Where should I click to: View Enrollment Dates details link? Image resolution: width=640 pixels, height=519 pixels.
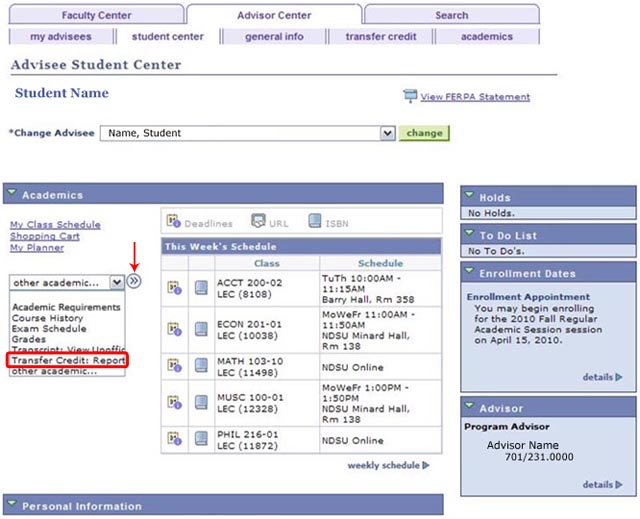(601, 377)
